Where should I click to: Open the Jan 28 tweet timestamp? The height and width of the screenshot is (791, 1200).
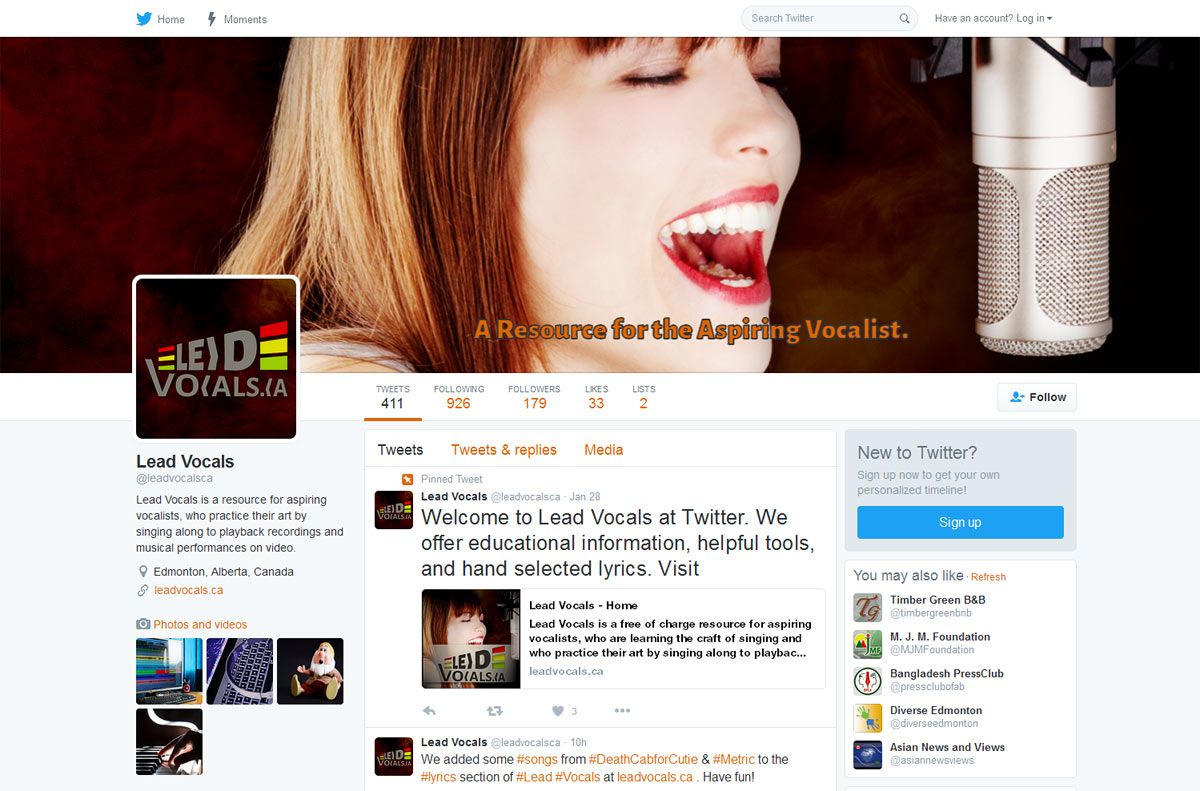point(585,497)
